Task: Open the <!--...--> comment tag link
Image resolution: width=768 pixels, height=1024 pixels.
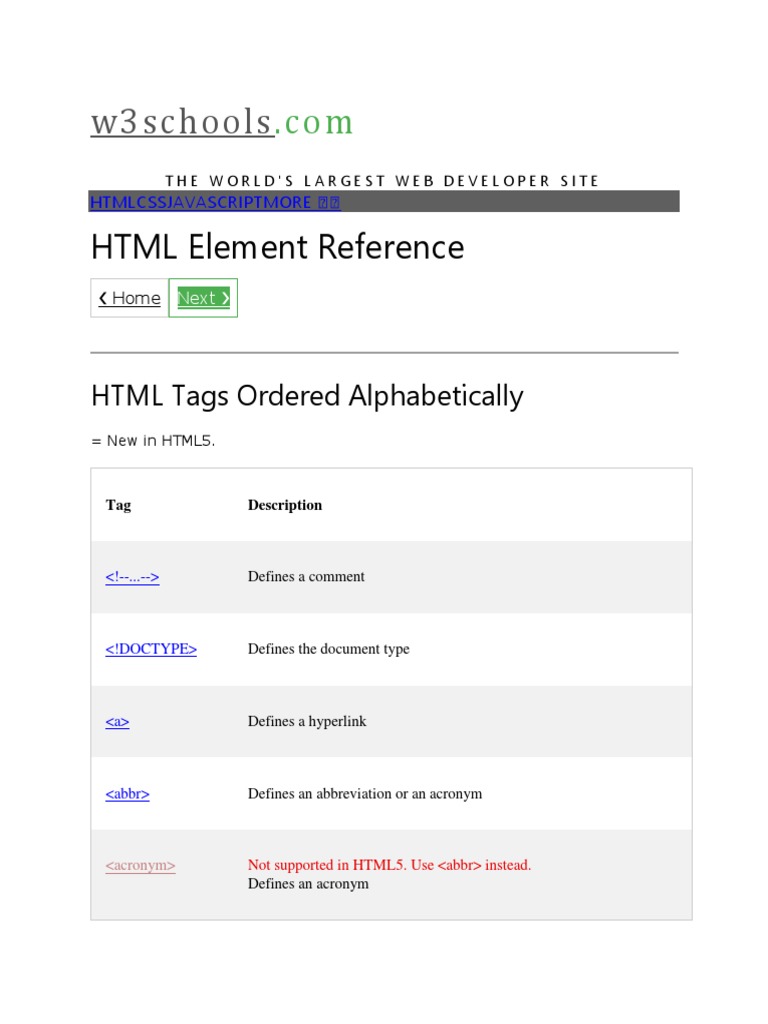Action: tap(132, 577)
